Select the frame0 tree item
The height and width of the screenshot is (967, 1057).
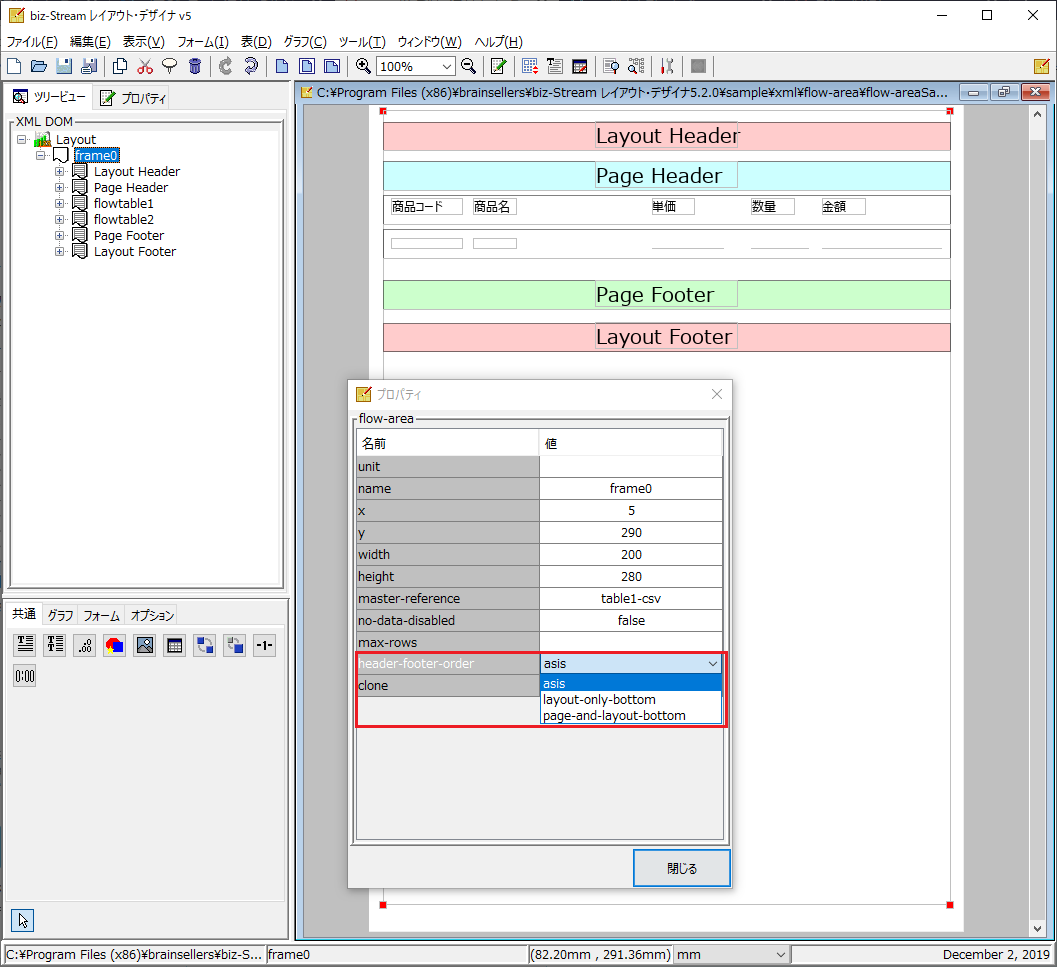click(x=96, y=156)
